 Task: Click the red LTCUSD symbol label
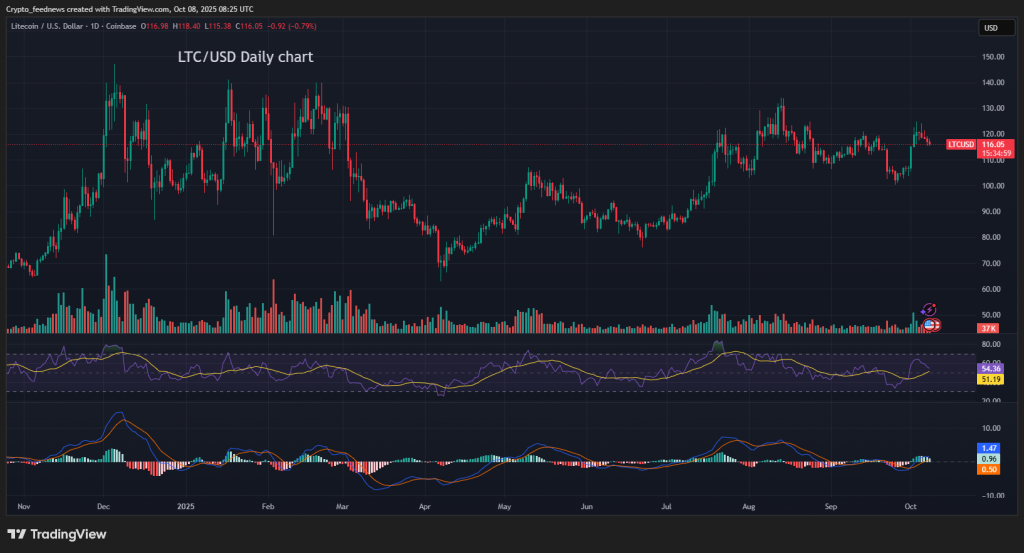pos(961,145)
